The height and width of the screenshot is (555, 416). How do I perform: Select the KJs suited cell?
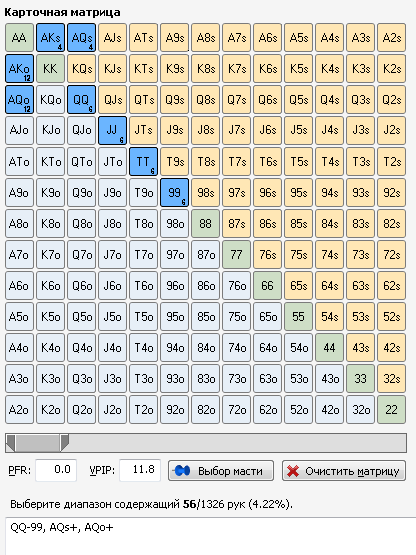click(113, 69)
